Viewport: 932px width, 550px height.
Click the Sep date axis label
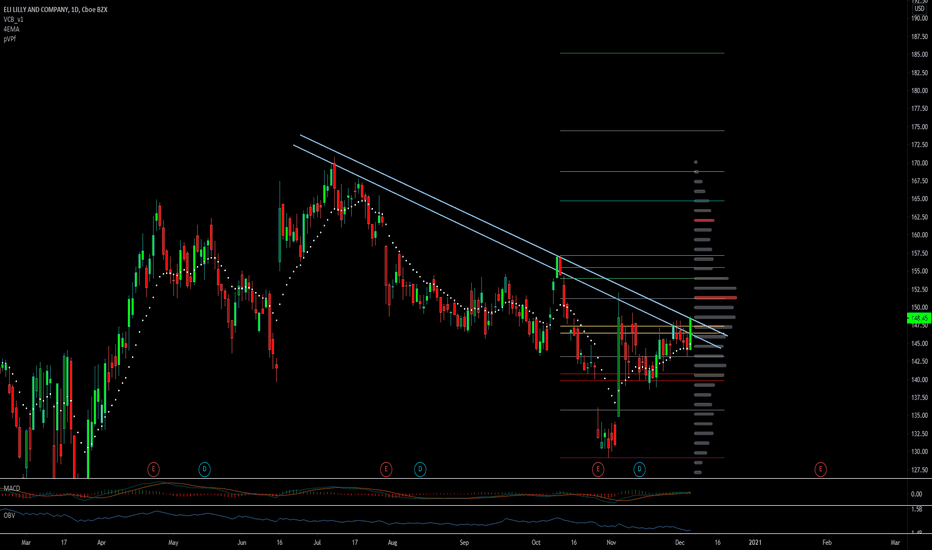[464, 542]
